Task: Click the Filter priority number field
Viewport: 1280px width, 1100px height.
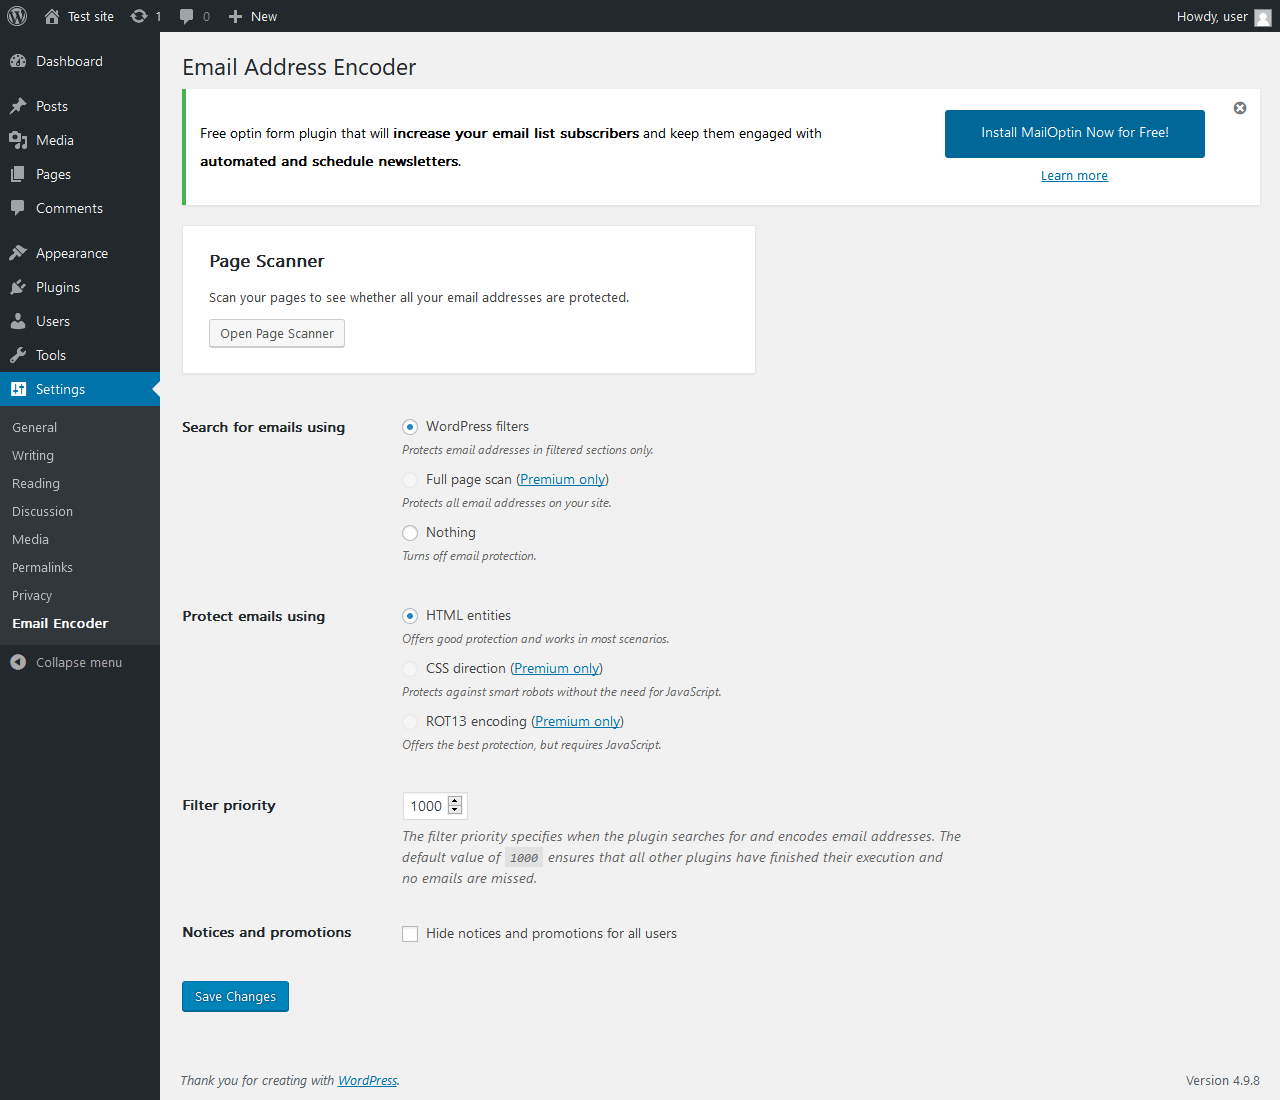Action: pos(426,806)
